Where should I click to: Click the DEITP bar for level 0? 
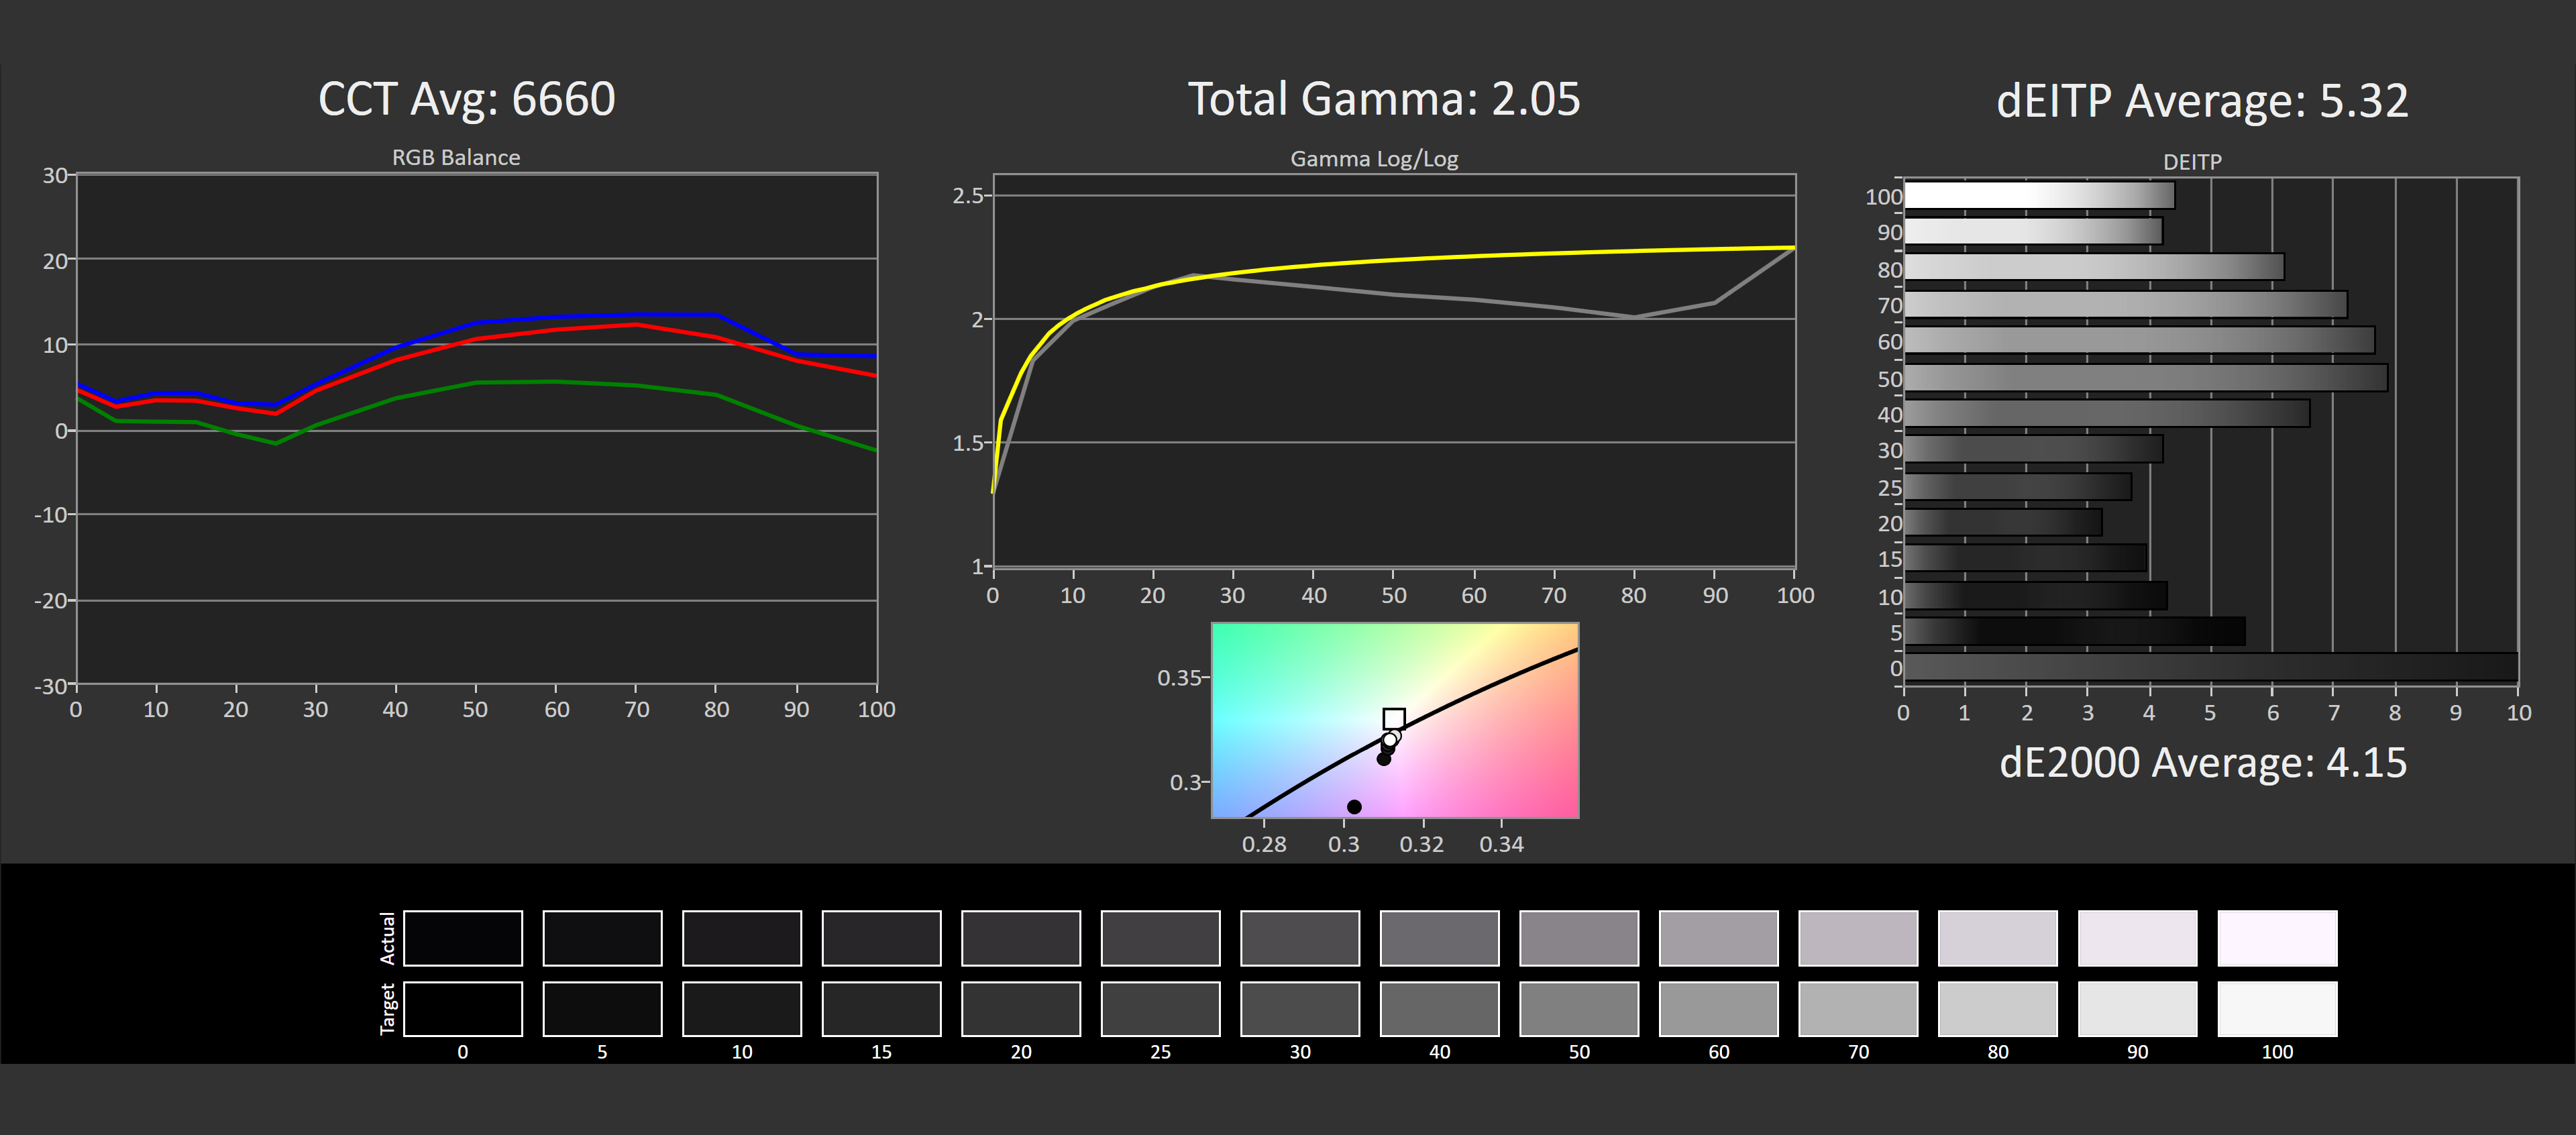pyautogui.click(x=2210, y=667)
